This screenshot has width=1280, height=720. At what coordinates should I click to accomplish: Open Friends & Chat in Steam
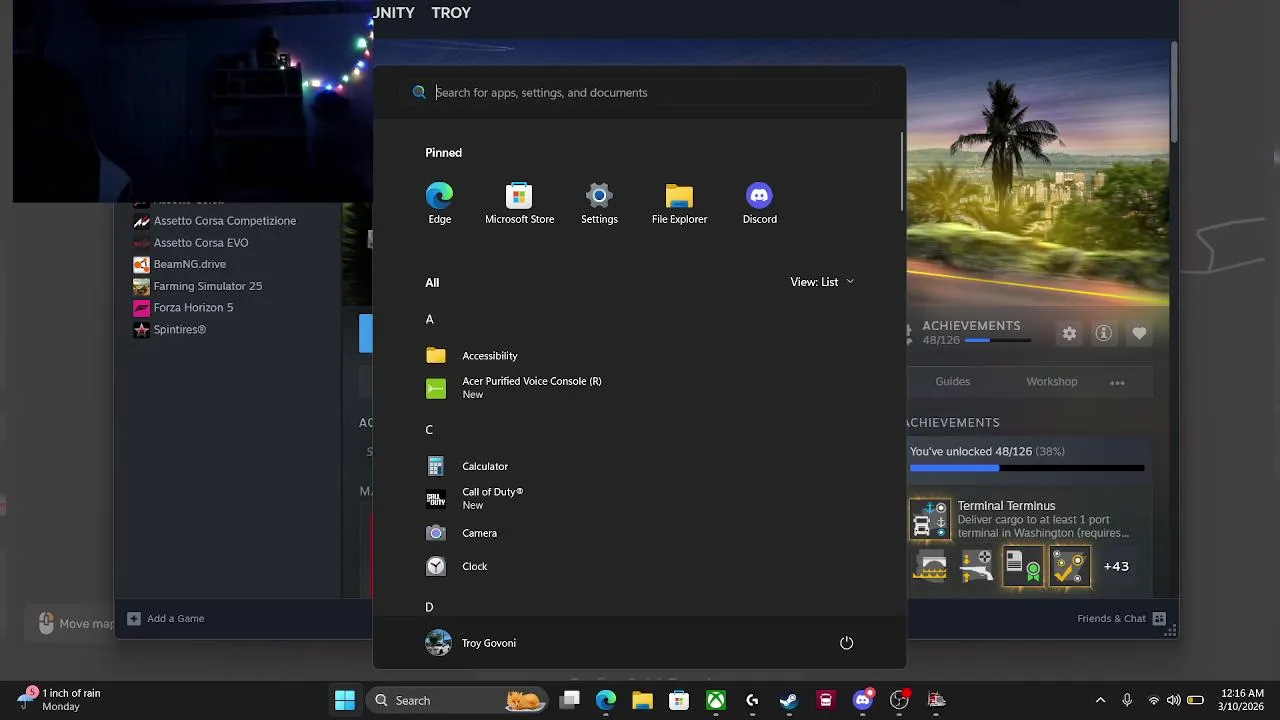[x=1121, y=619]
